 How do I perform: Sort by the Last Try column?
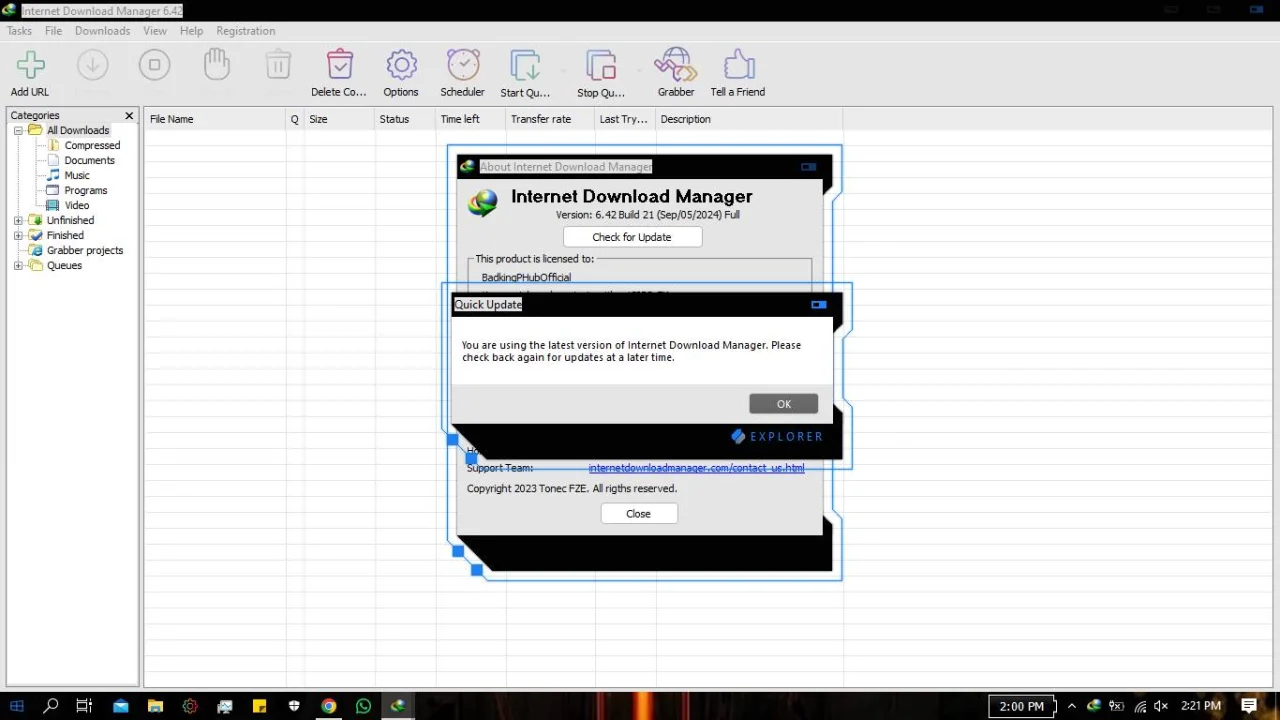pos(624,119)
